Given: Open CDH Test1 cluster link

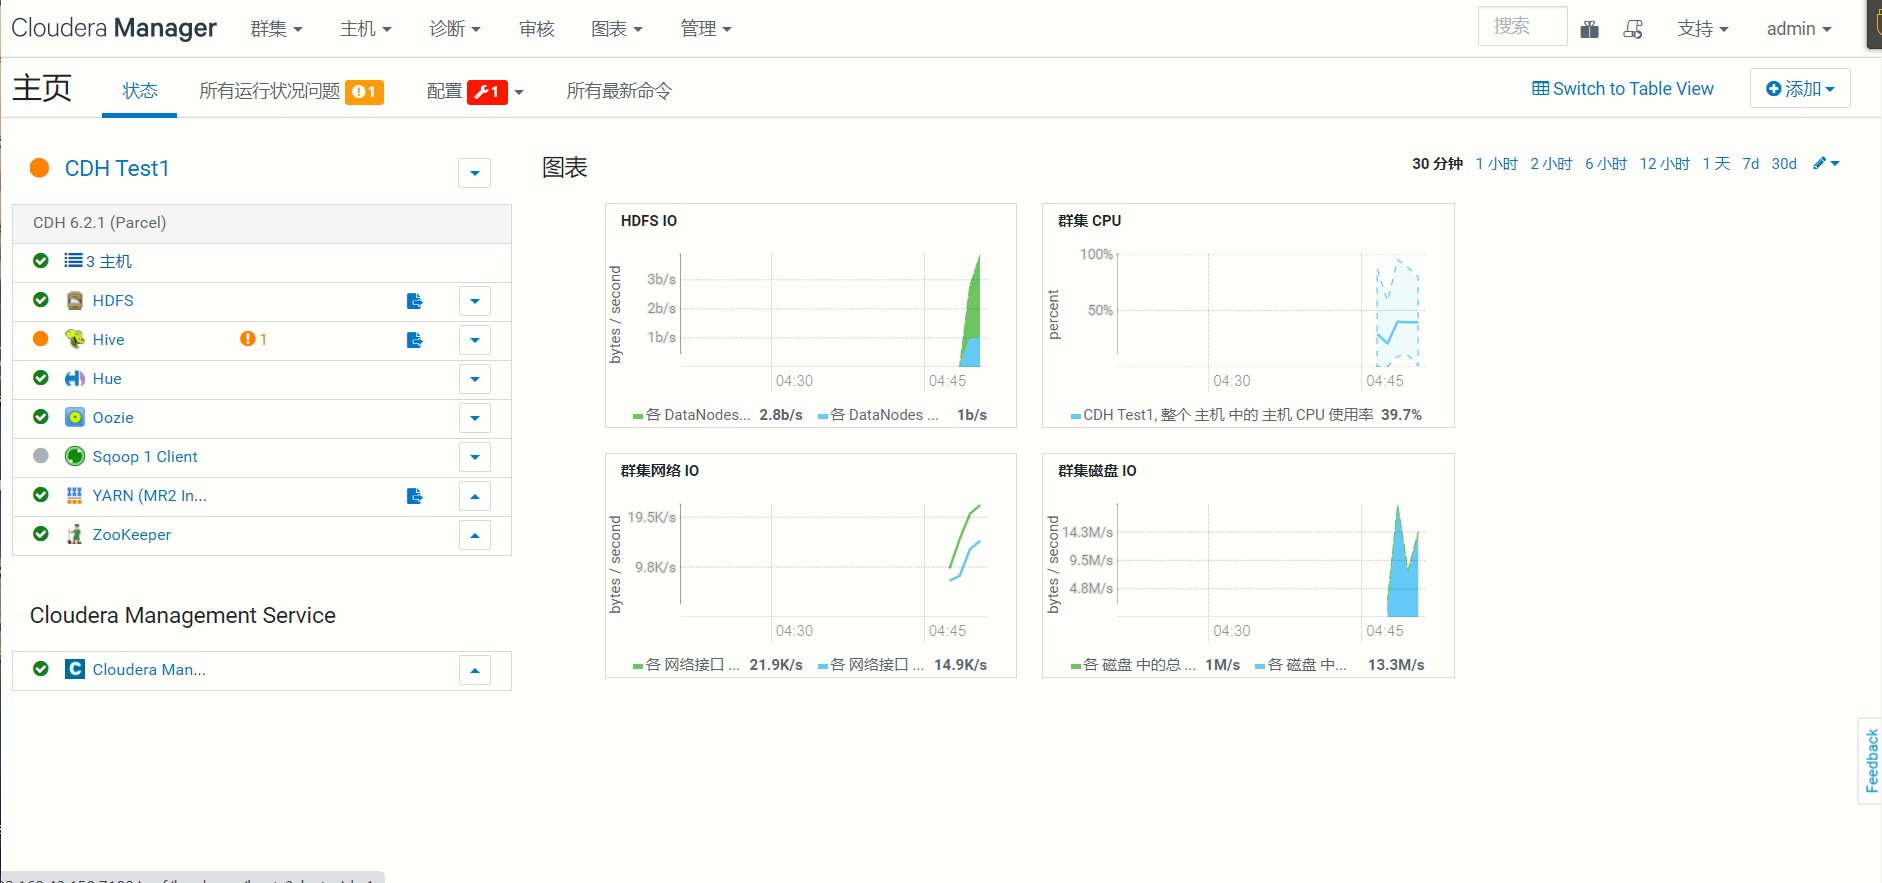Looking at the screenshot, I should pyautogui.click(x=117, y=168).
